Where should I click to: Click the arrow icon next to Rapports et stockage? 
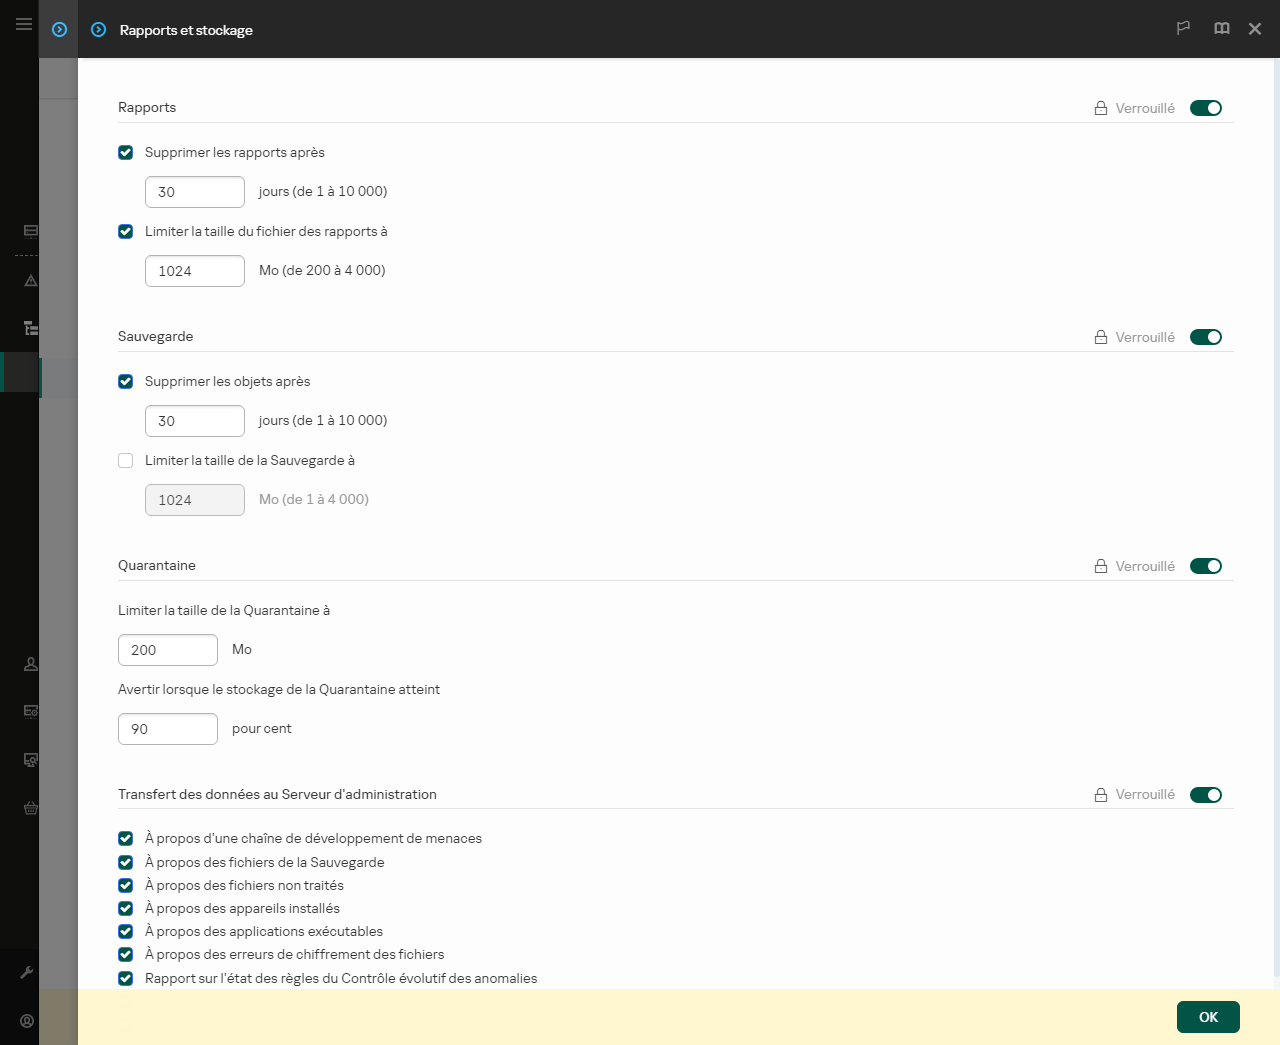click(98, 30)
